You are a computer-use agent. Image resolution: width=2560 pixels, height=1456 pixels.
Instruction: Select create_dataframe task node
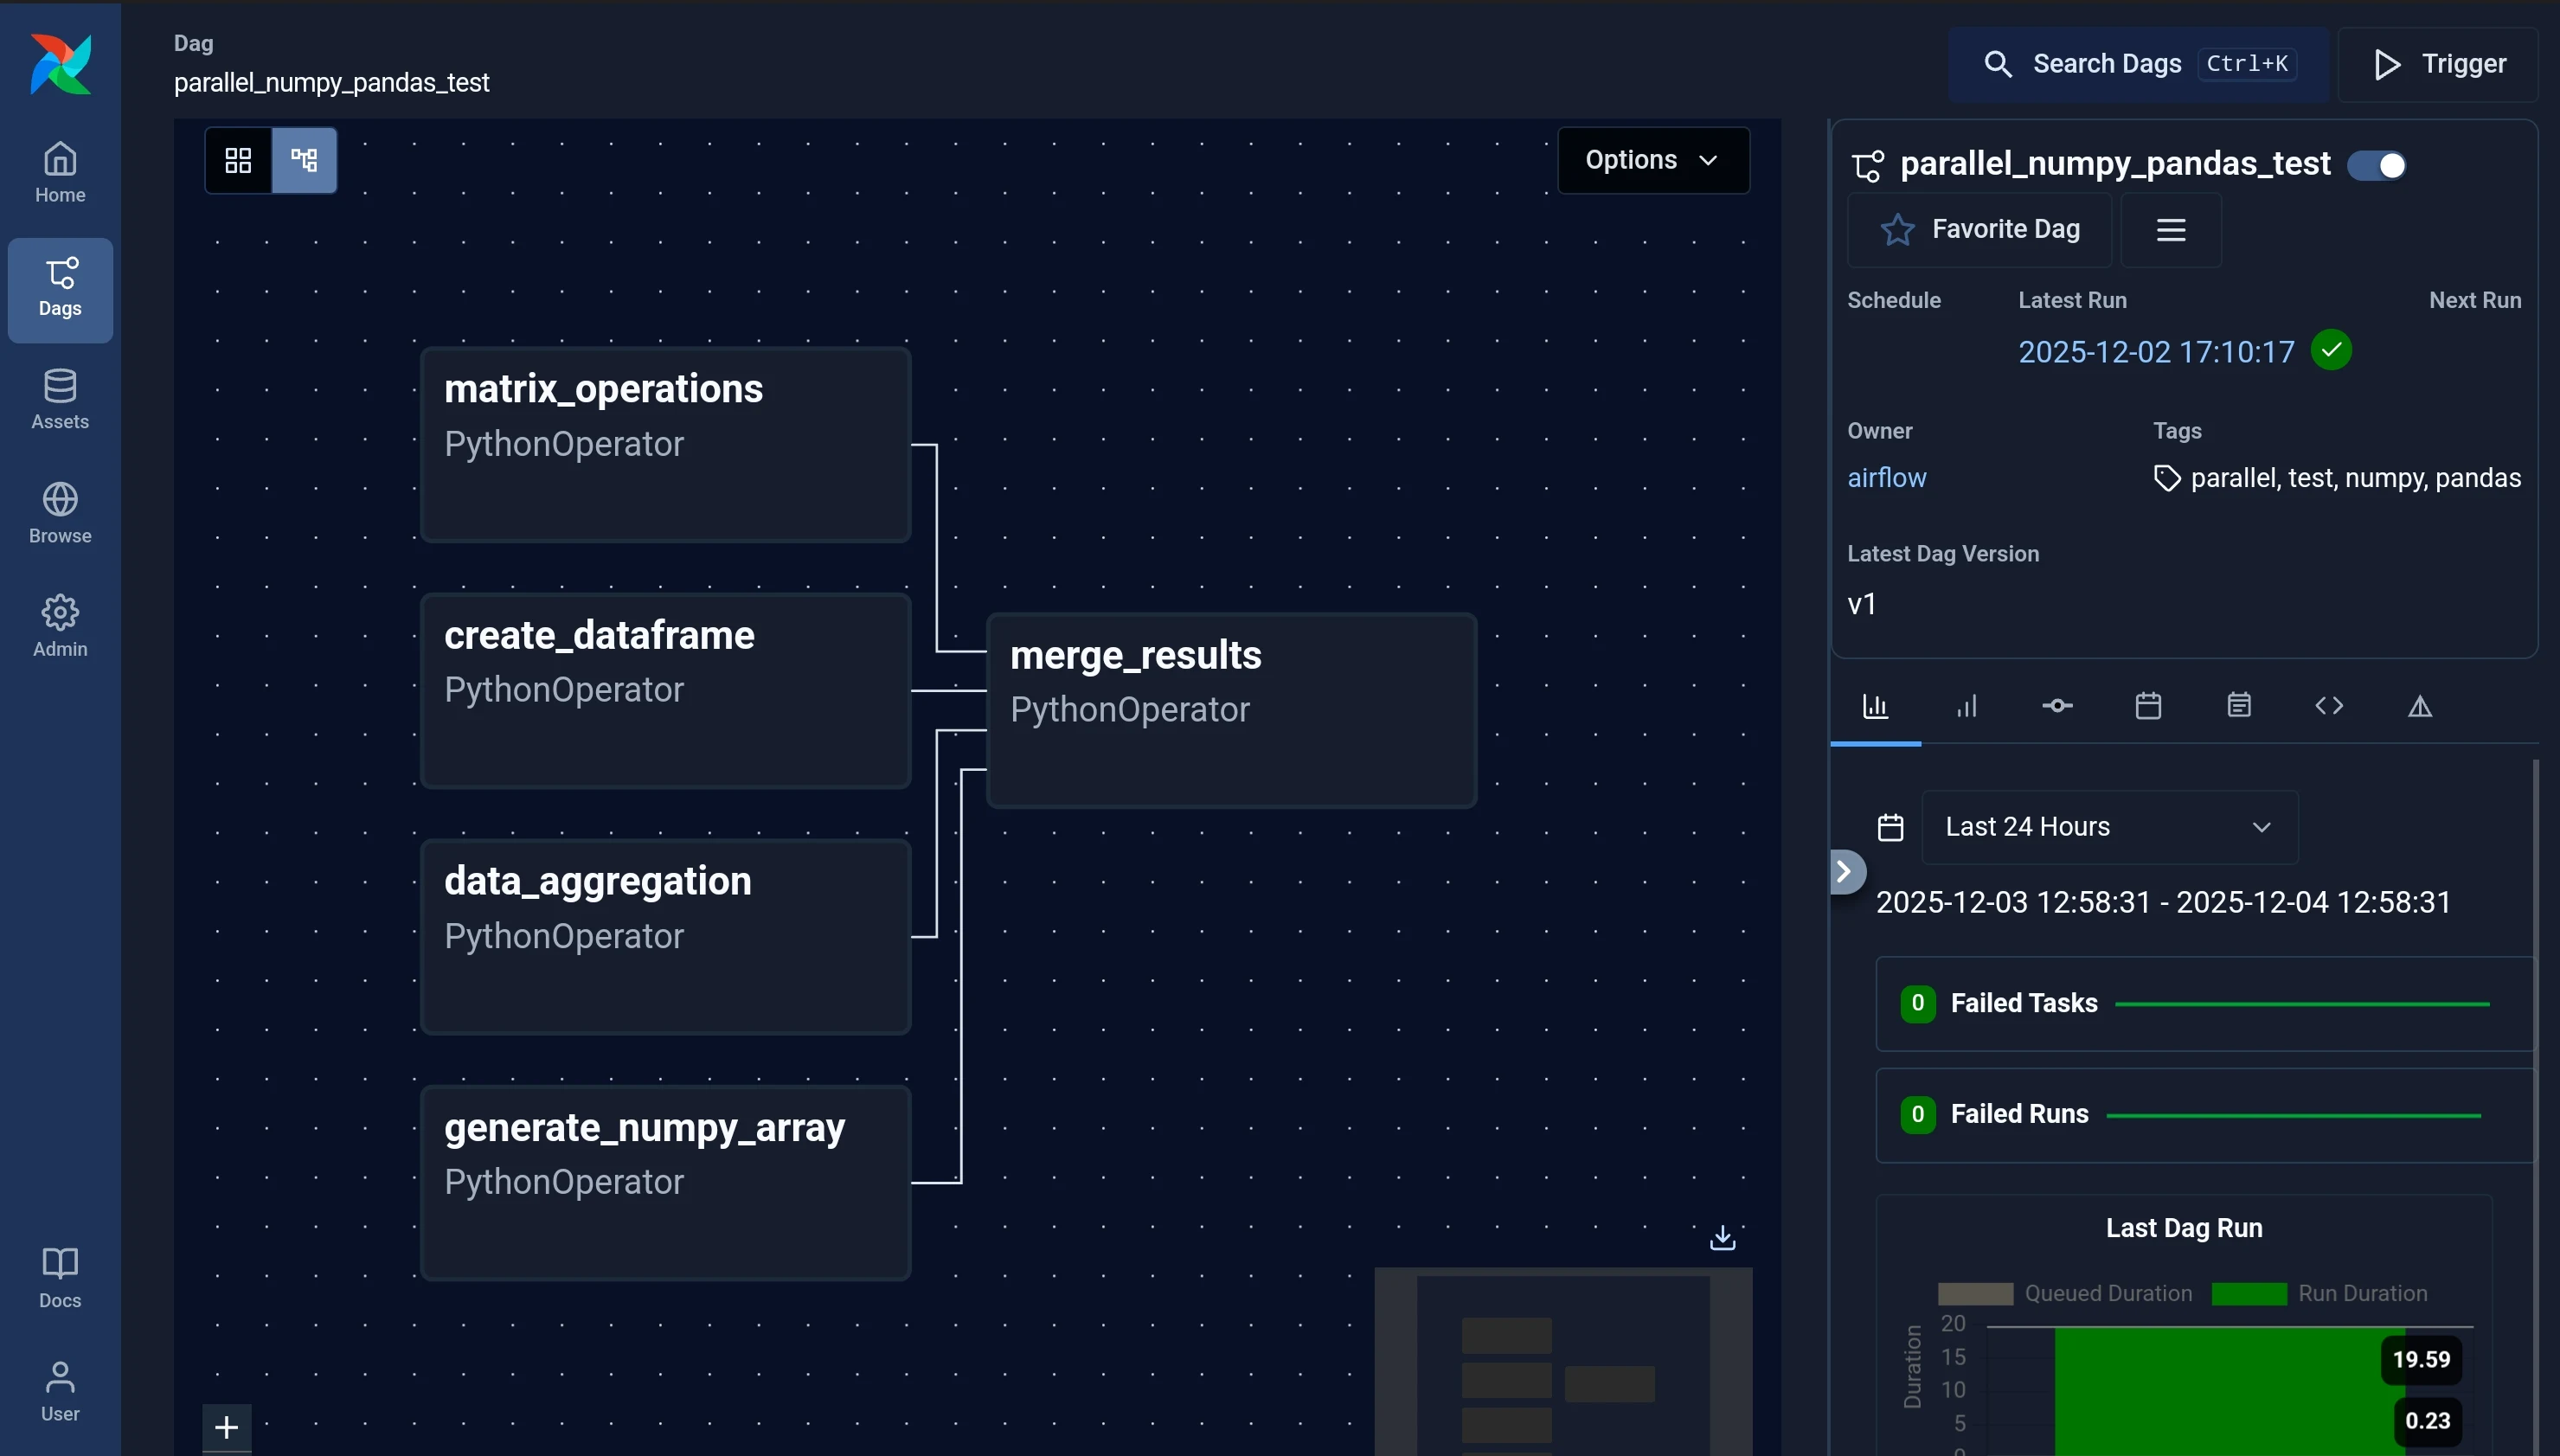click(665, 690)
